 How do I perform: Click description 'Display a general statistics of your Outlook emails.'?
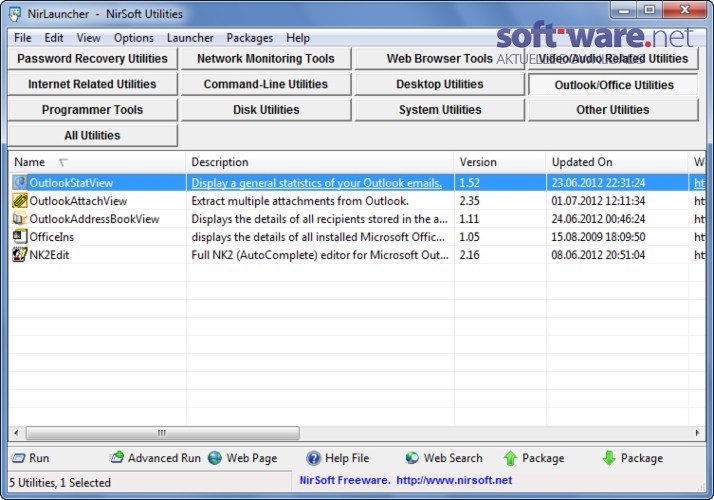[316, 183]
